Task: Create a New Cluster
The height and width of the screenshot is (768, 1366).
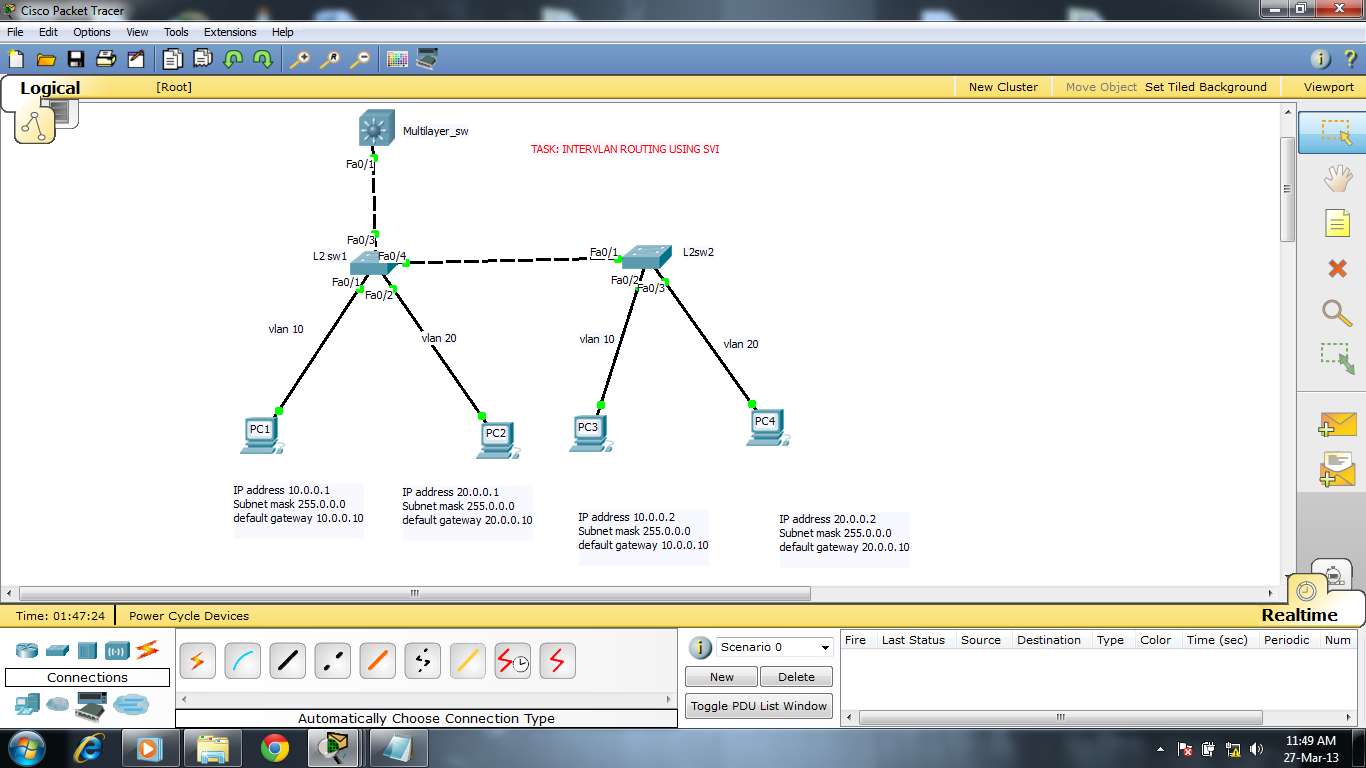Action: click(1003, 86)
